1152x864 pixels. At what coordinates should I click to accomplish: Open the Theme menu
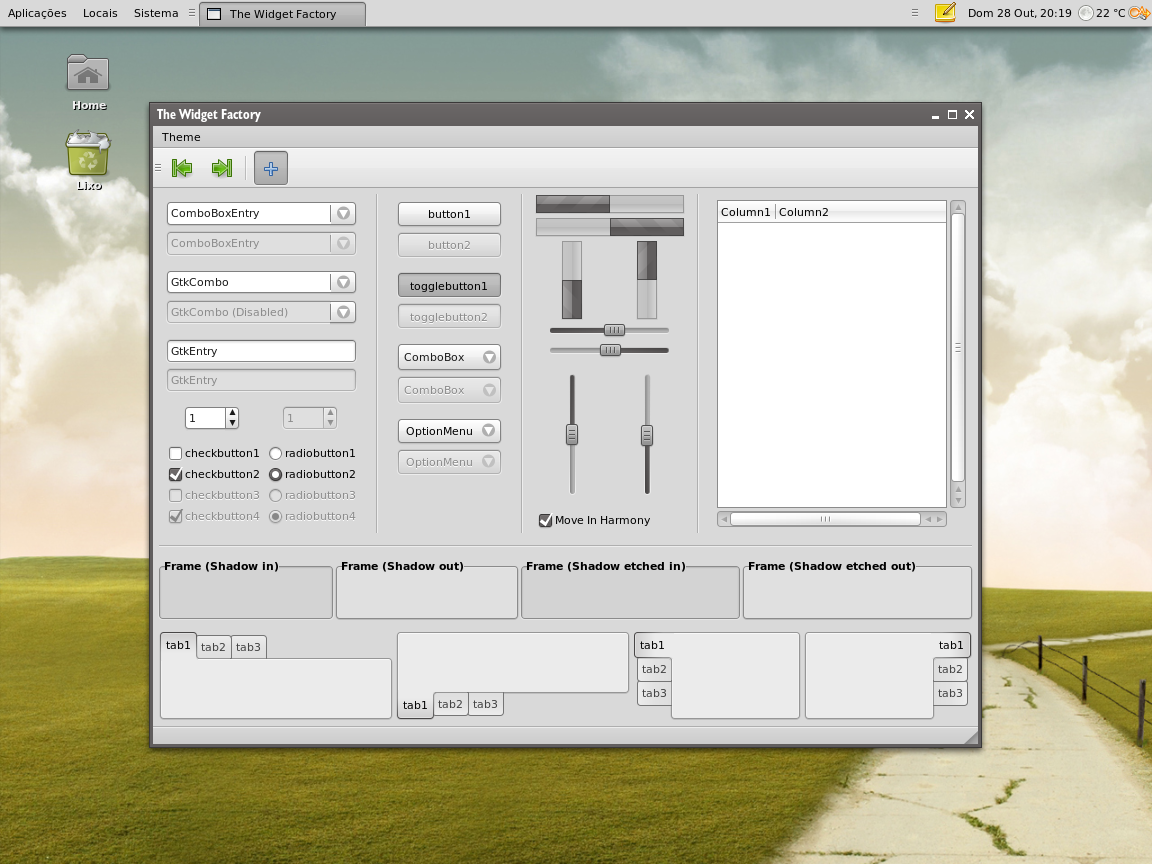click(180, 137)
